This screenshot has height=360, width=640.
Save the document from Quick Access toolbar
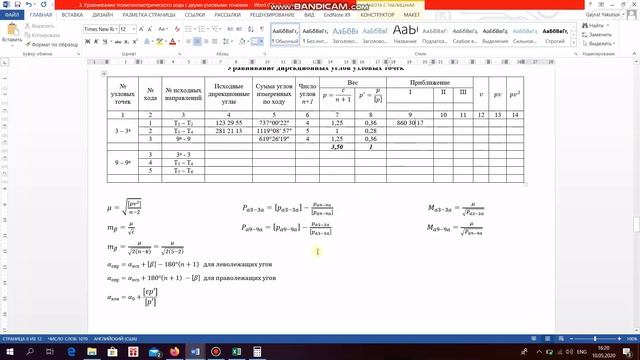click(17, 4)
